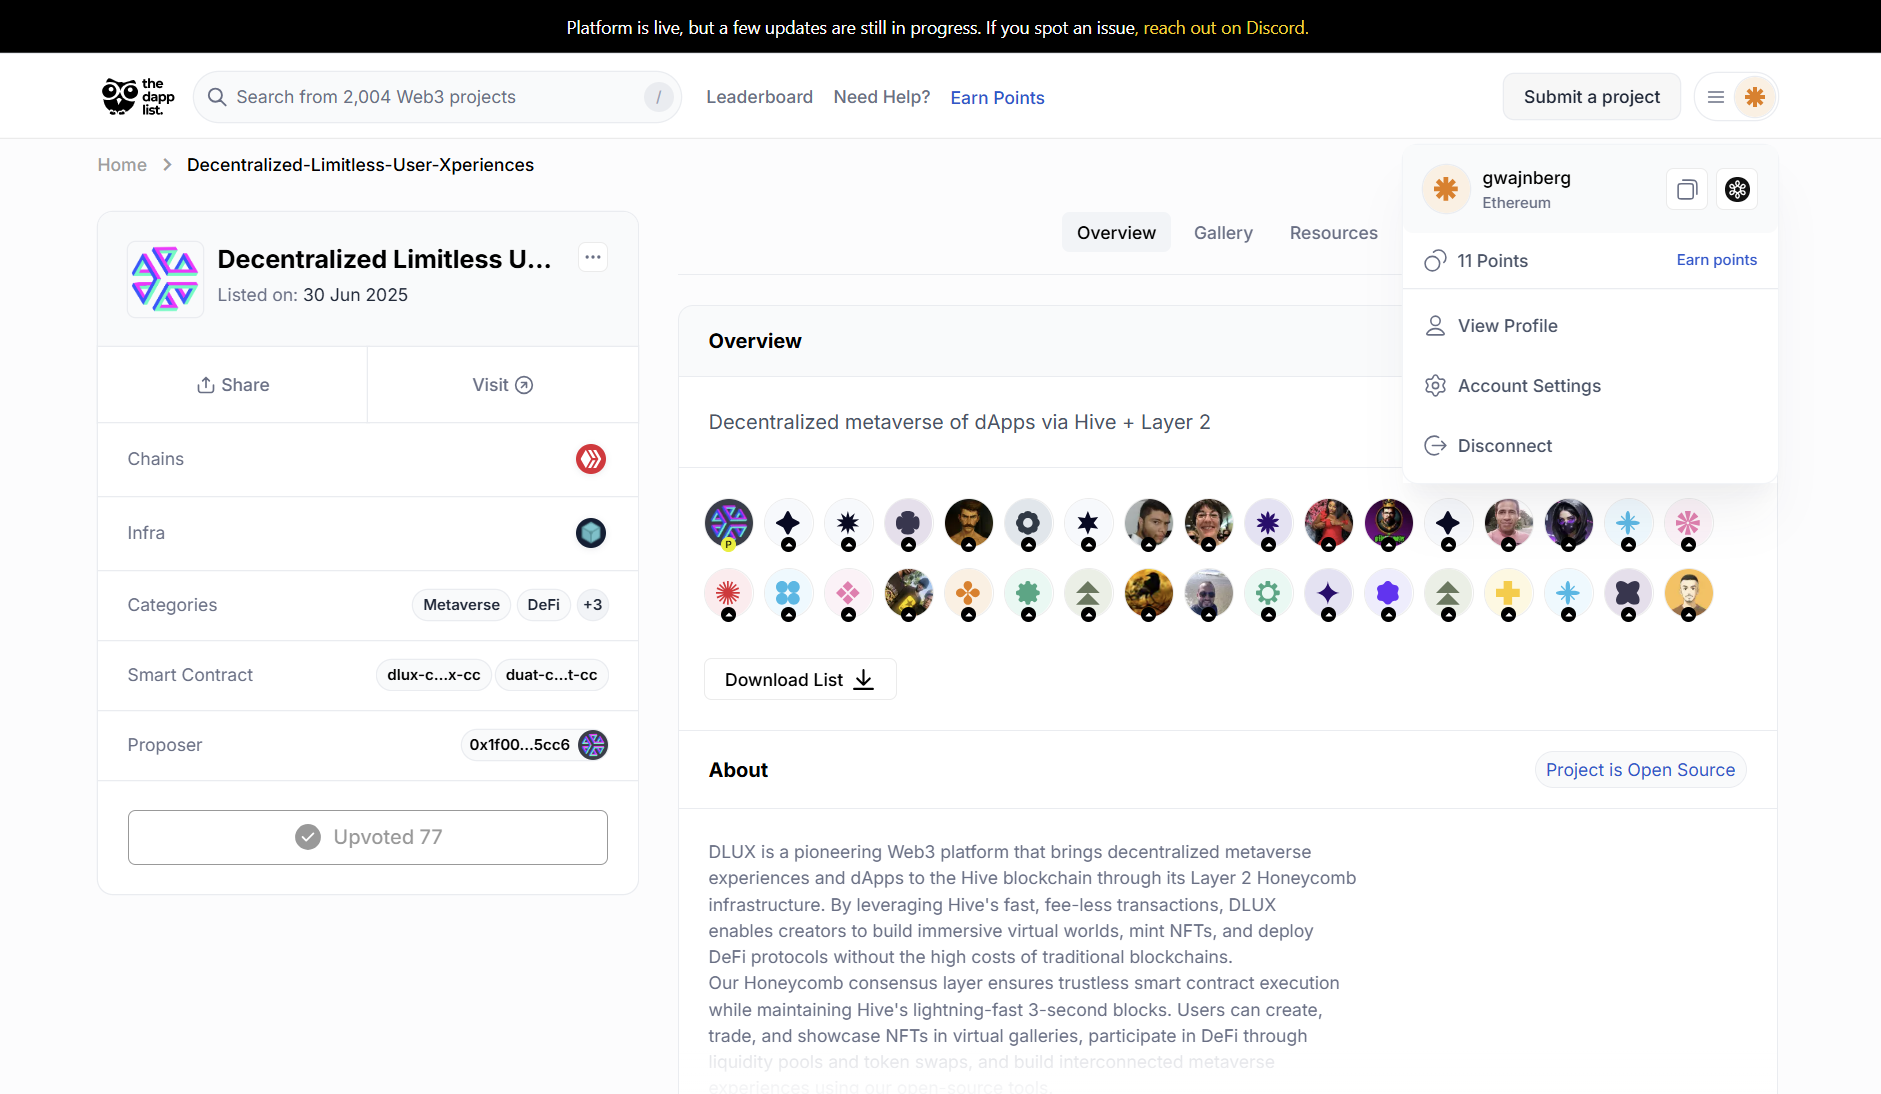Viewport: 1881px width, 1094px height.
Task: Switch to the Gallery tab
Action: click(x=1223, y=233)
